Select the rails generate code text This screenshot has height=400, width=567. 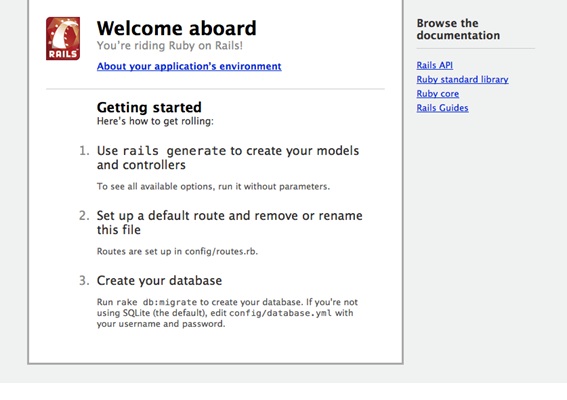tap(174, 151)
